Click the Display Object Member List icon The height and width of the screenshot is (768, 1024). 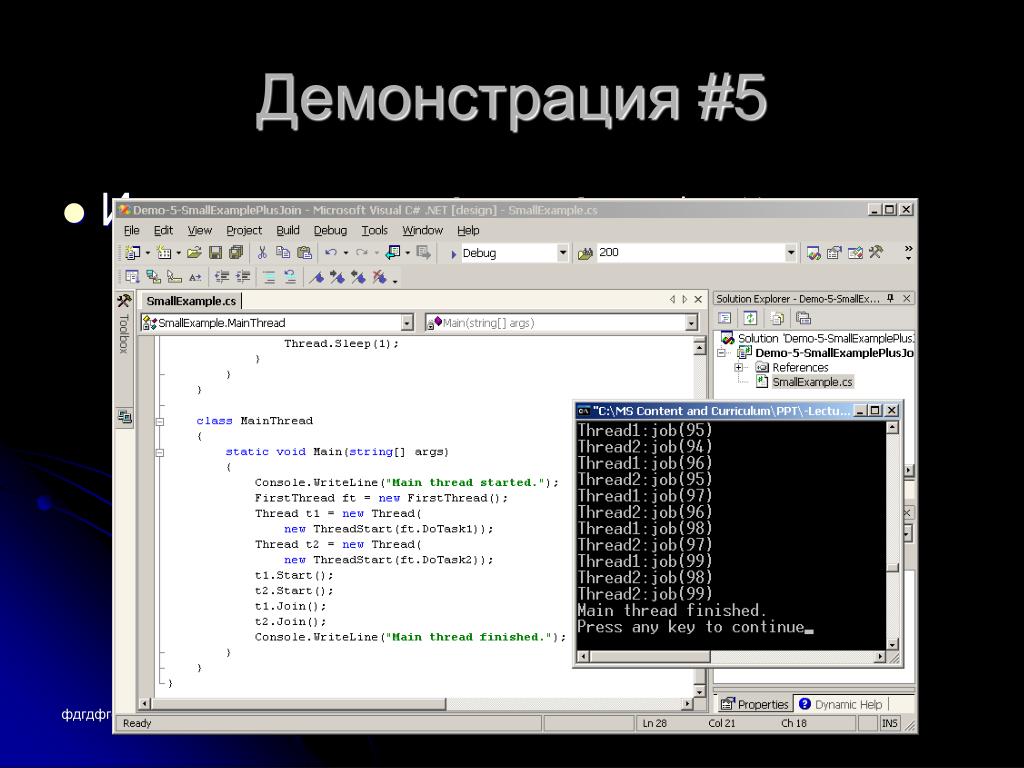click(133, 277)
